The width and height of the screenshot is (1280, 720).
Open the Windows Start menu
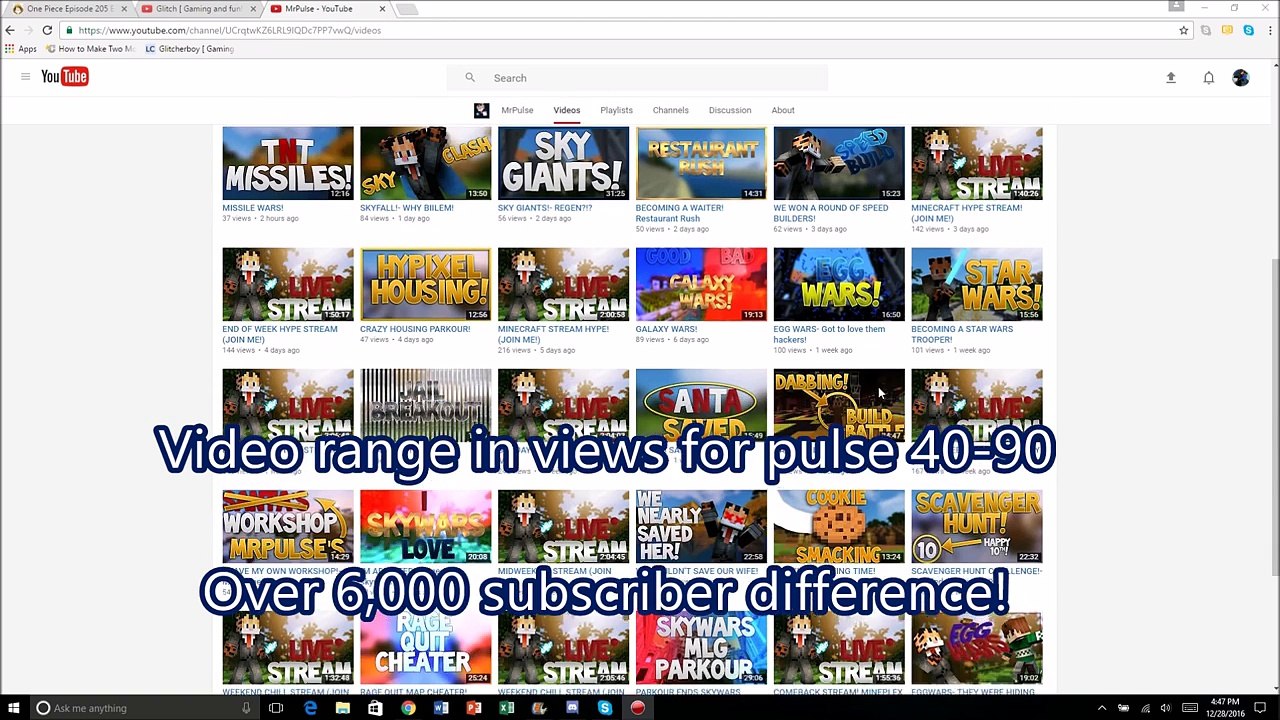(14, 708)
